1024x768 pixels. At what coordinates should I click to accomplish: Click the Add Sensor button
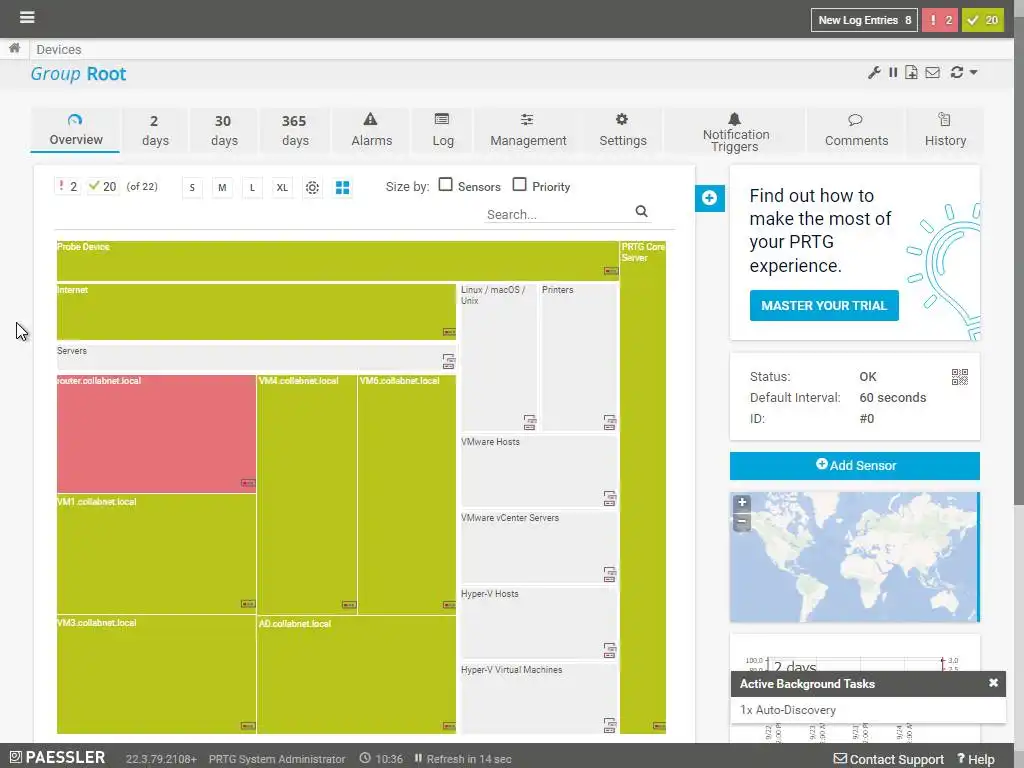855,466
